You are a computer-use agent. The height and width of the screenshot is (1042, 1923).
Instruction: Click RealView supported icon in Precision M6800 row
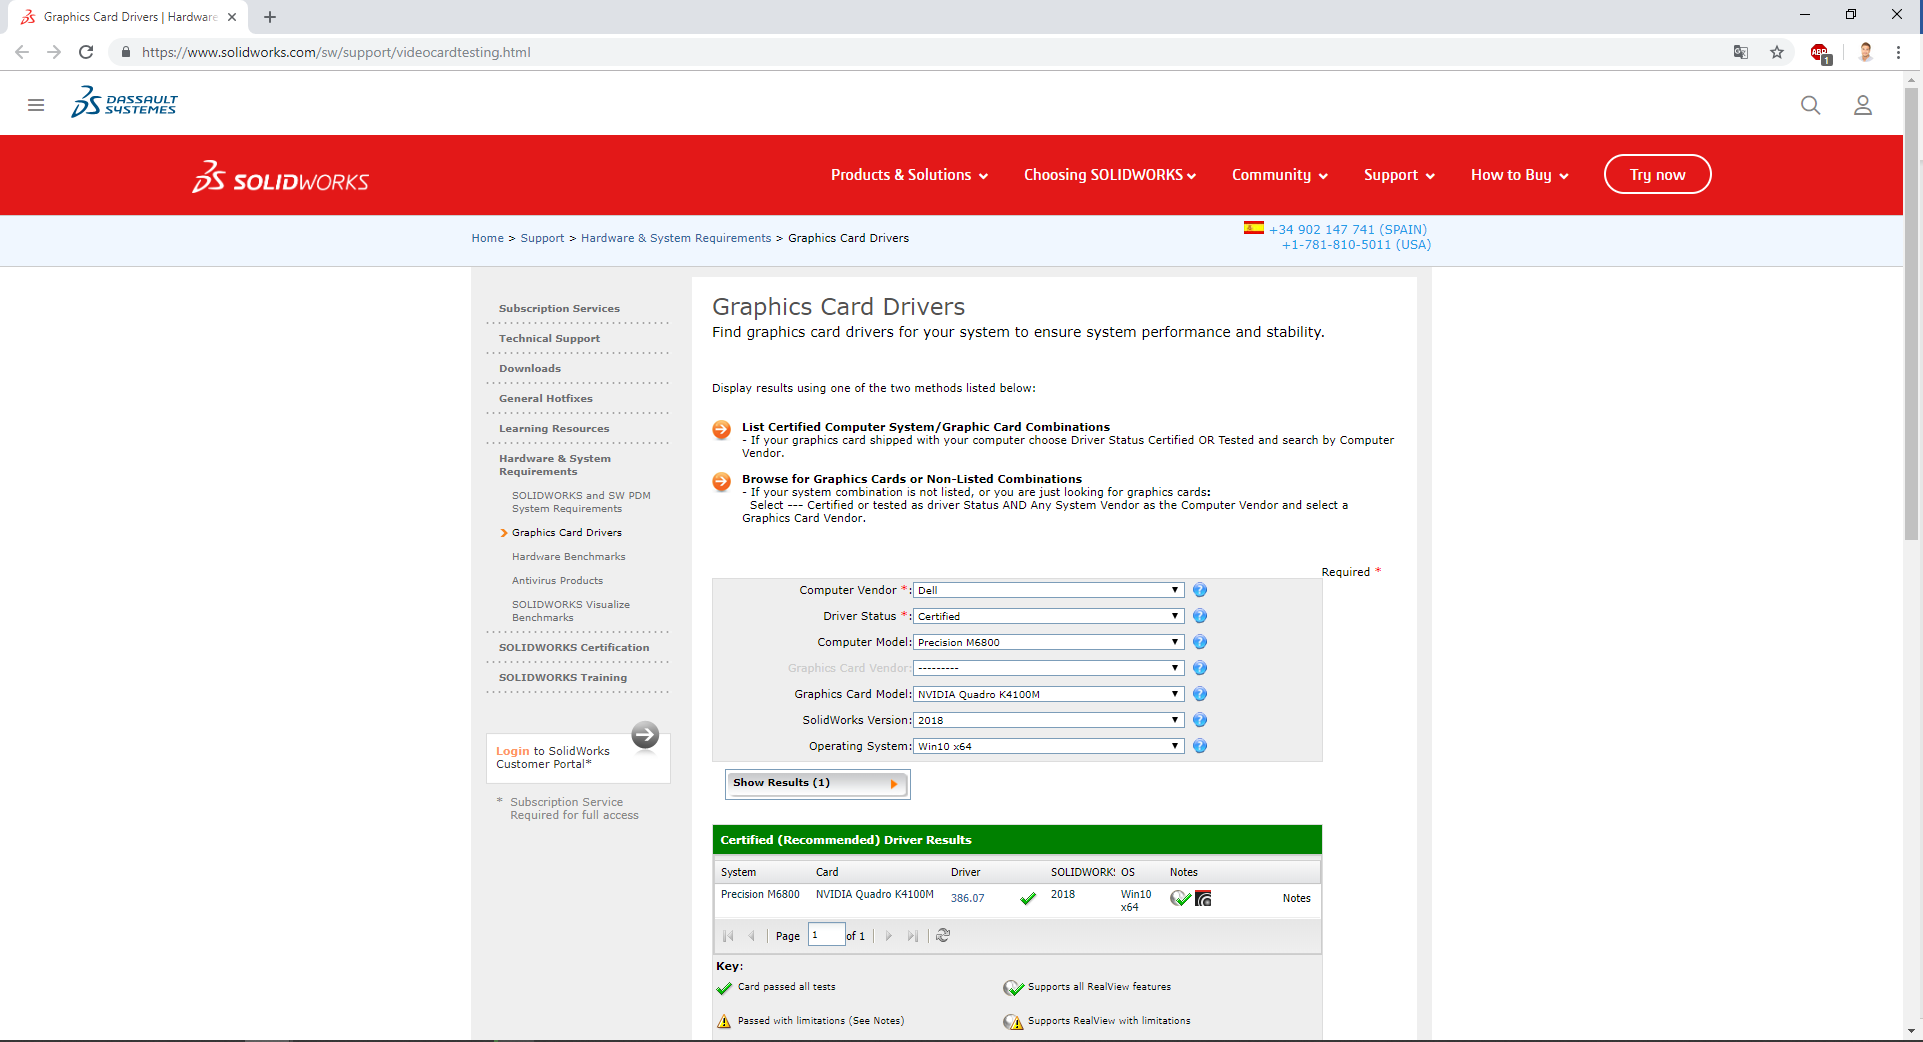coord(1180,898)
